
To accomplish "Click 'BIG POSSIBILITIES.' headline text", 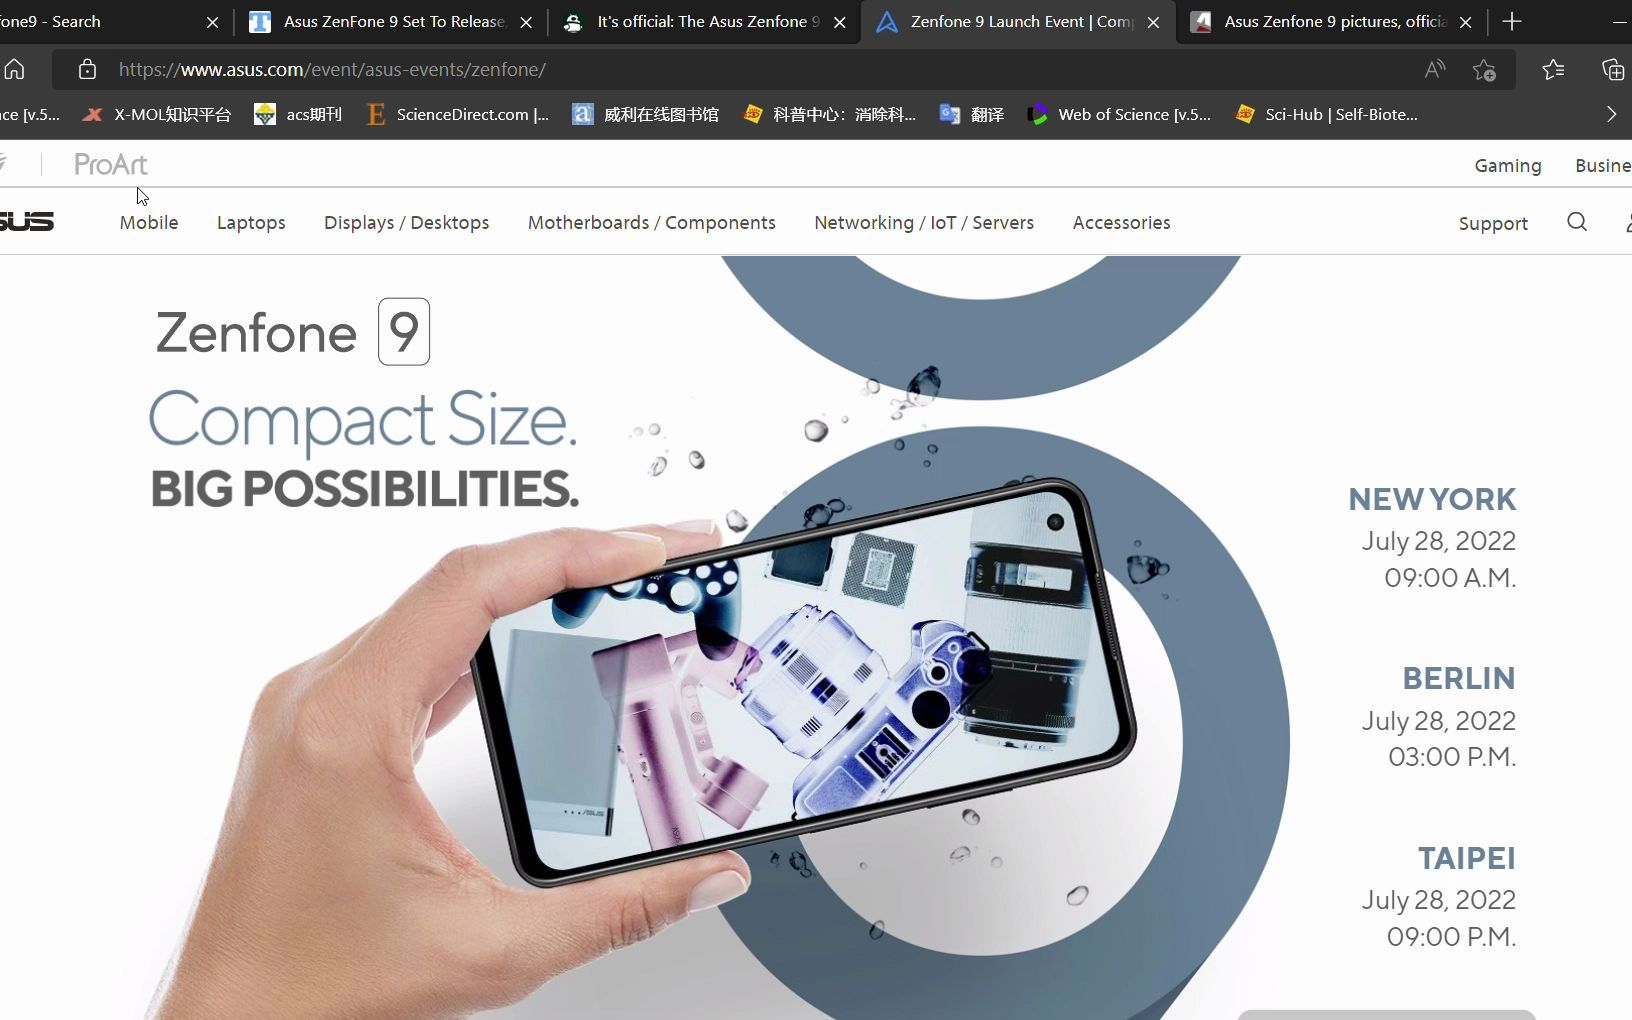I will coord(364,489).
